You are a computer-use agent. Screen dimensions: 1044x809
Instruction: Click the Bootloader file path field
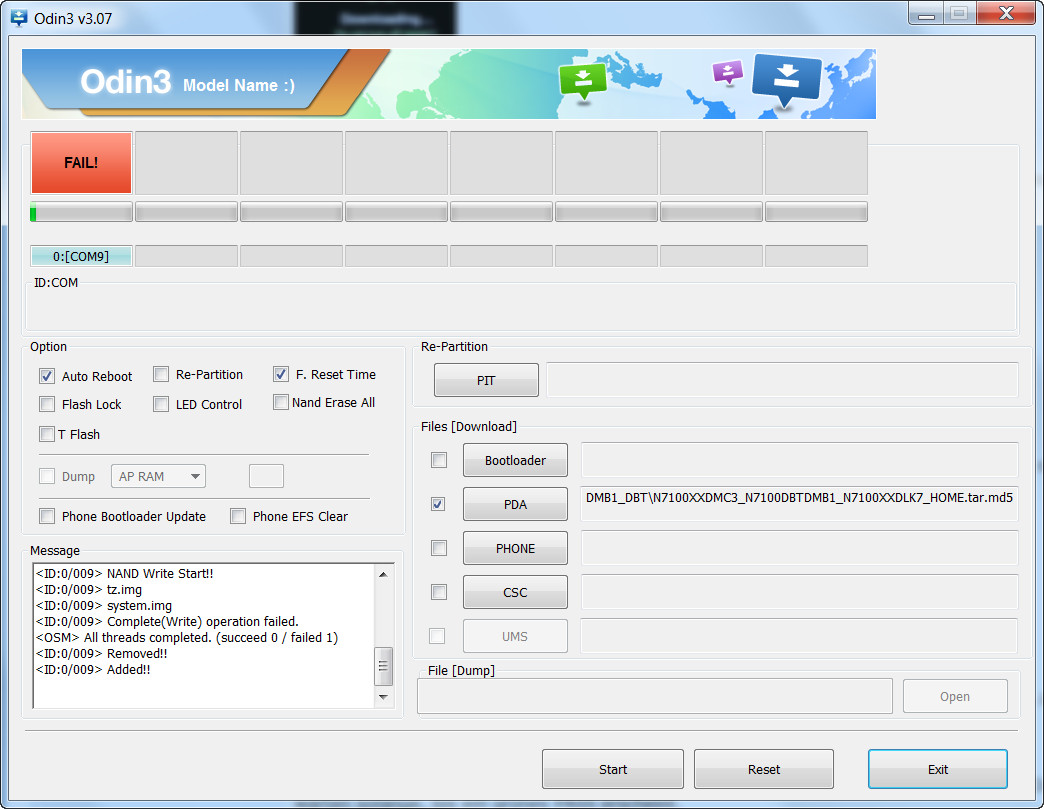[x=800, y=460]
